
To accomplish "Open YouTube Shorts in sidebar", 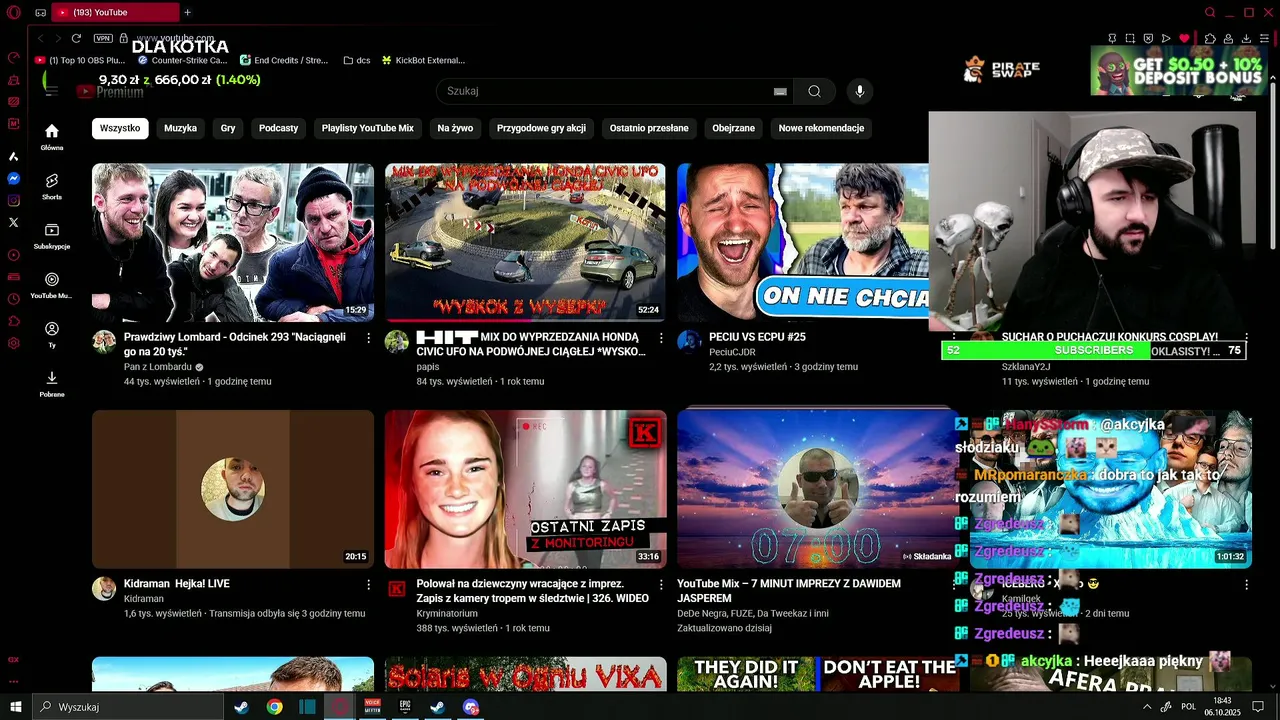I will click(52, 186).
